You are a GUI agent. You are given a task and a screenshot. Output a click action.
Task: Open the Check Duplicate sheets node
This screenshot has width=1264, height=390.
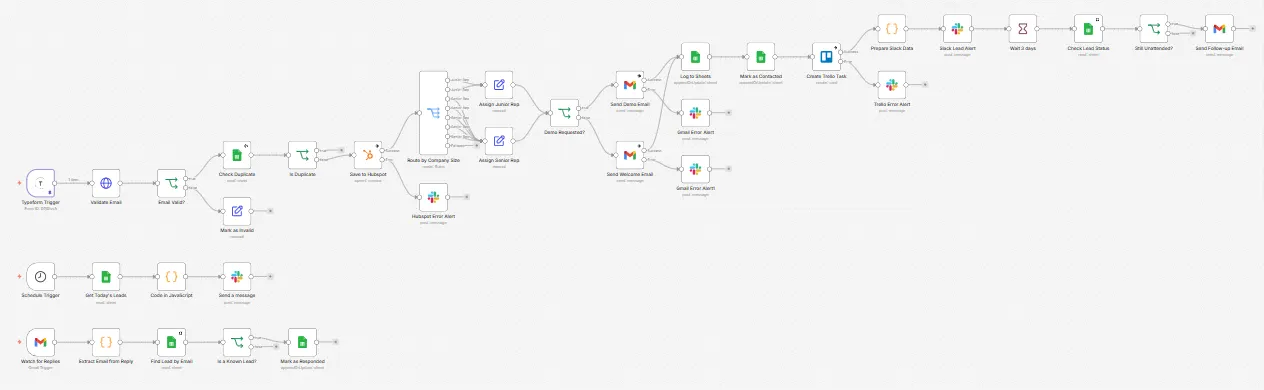pyautogui.click(x=237, y=155)
